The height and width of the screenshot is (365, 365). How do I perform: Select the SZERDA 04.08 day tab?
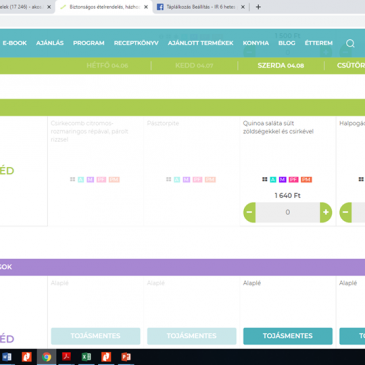coord(281,66)
